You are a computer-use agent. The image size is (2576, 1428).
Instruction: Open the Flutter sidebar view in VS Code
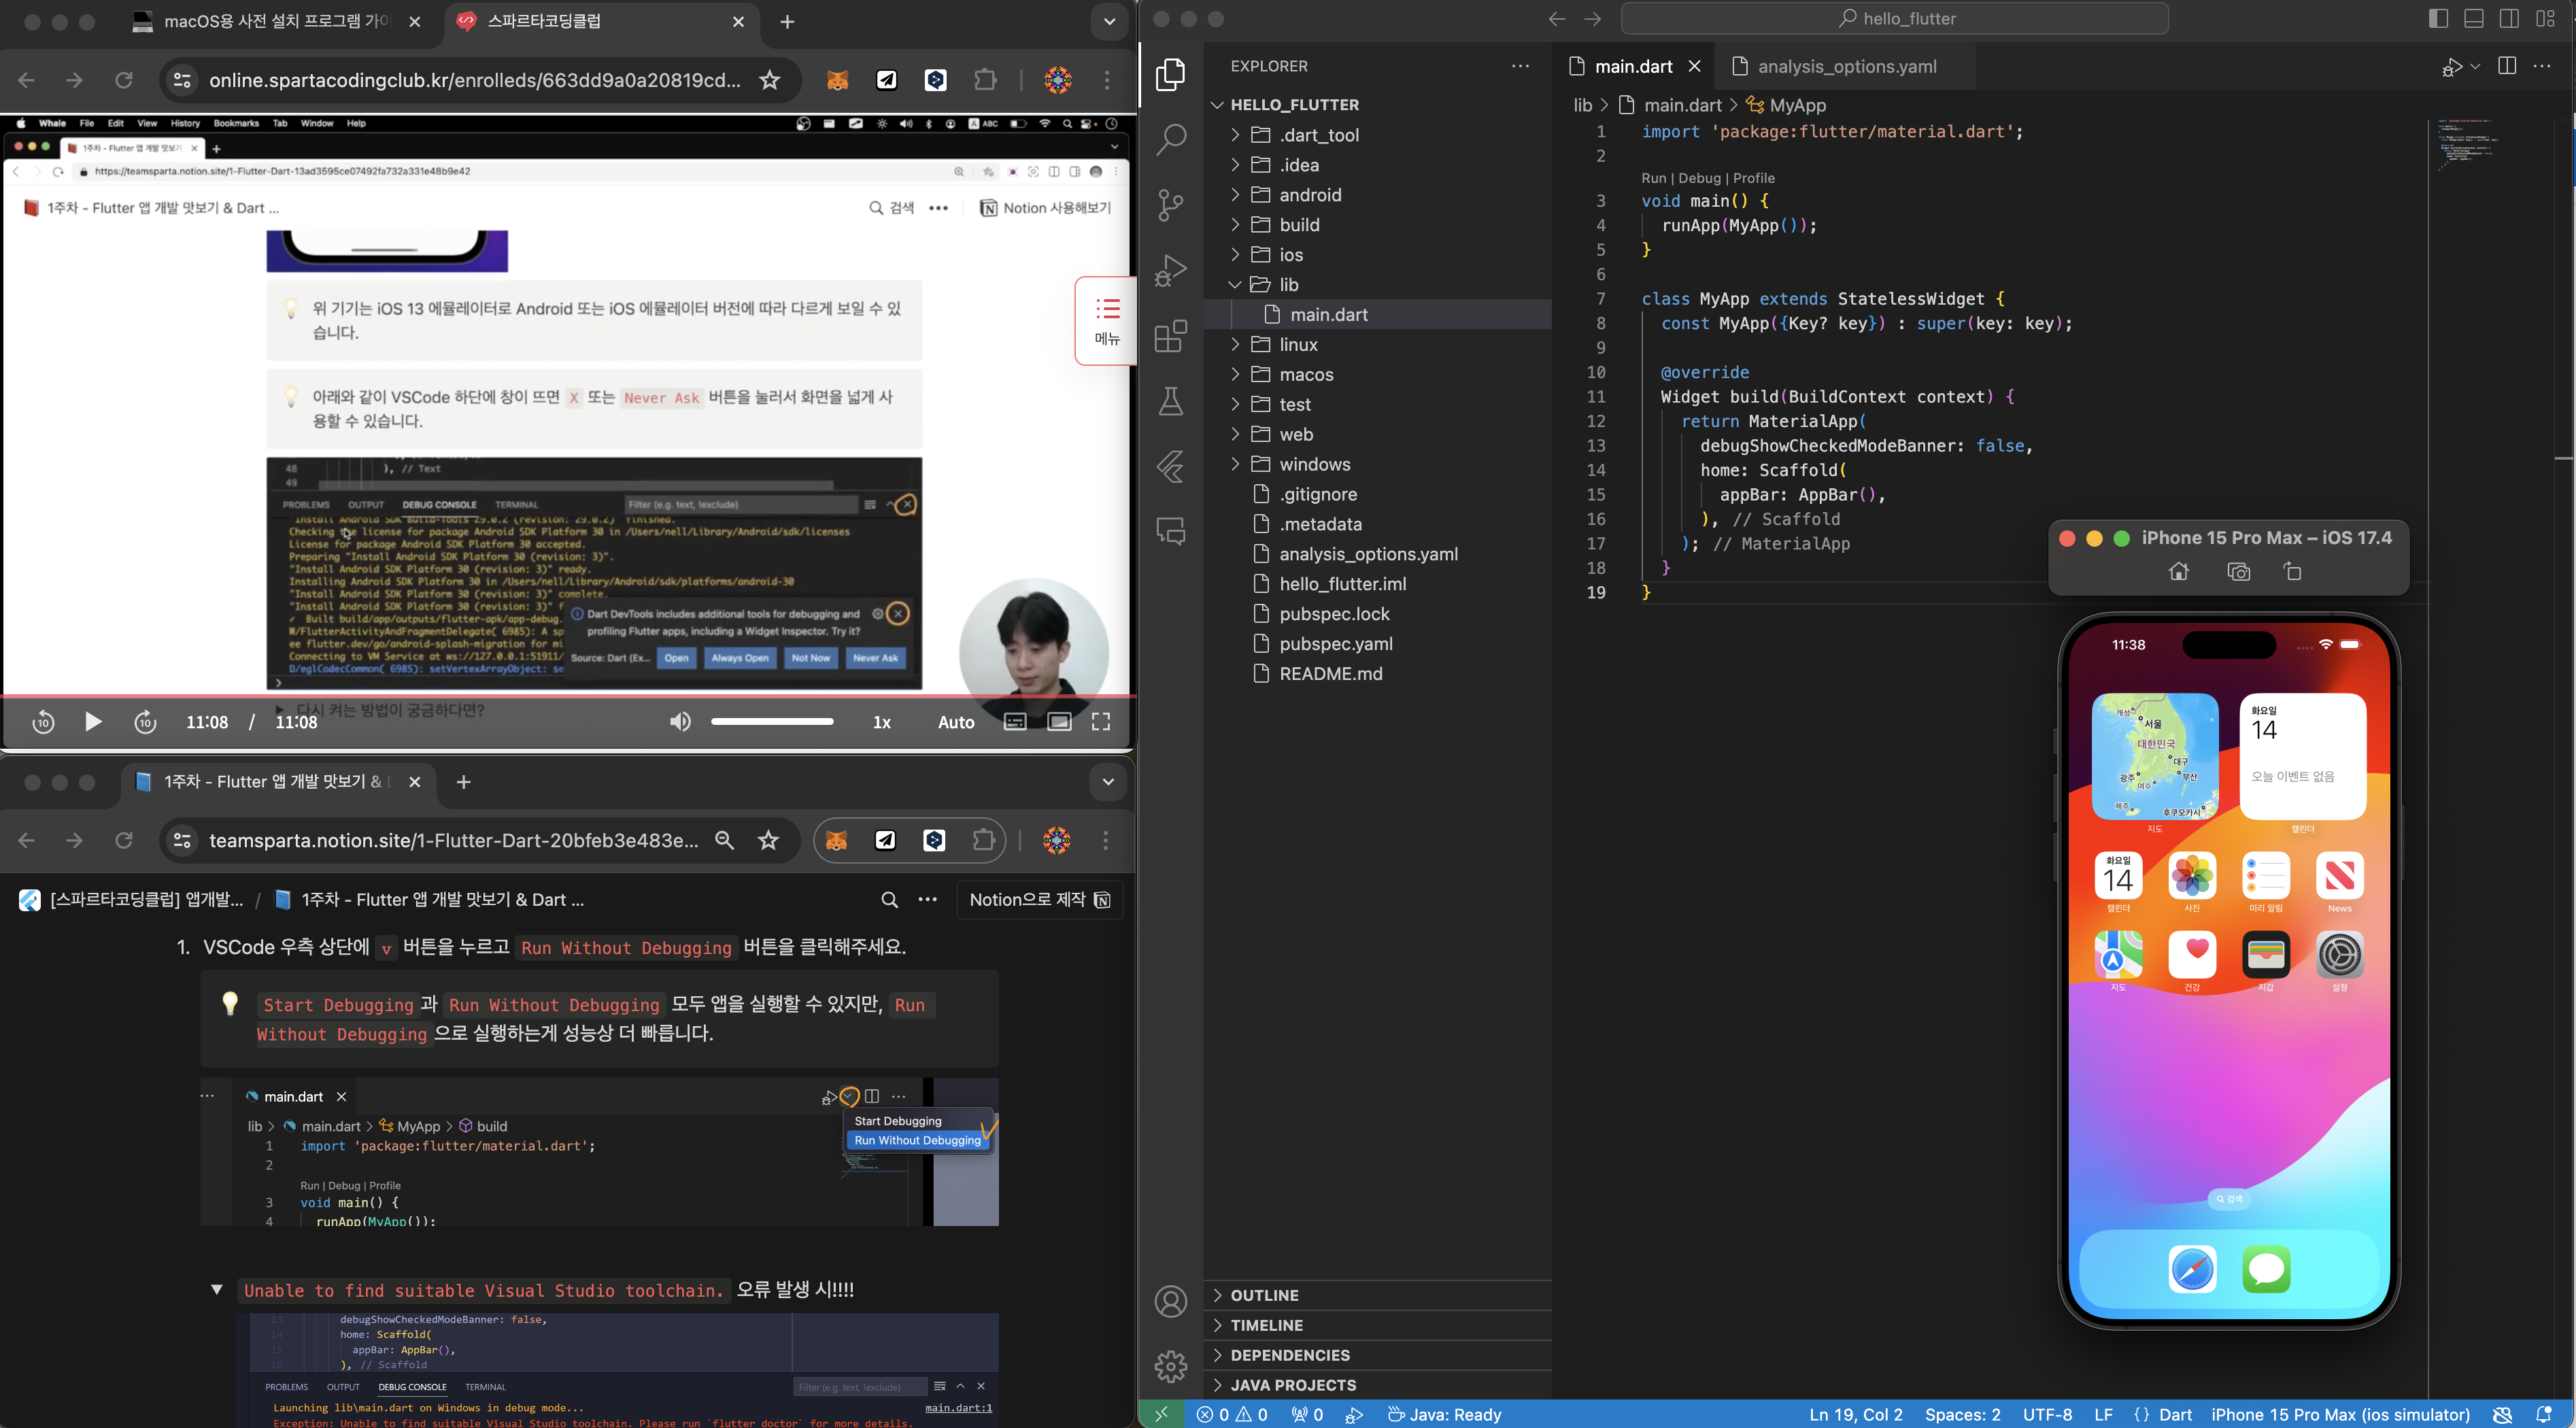[x=1171, y=466]
